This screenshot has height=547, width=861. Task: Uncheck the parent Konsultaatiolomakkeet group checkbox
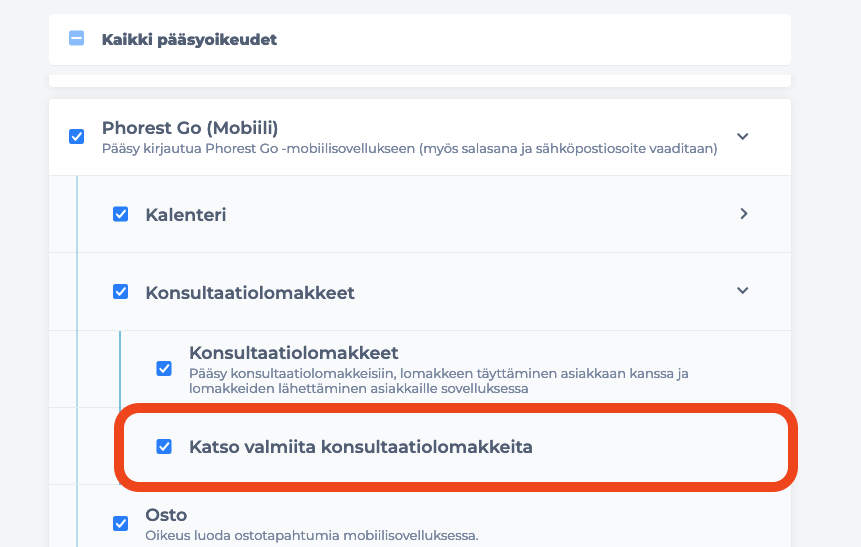tap(120, 291)
